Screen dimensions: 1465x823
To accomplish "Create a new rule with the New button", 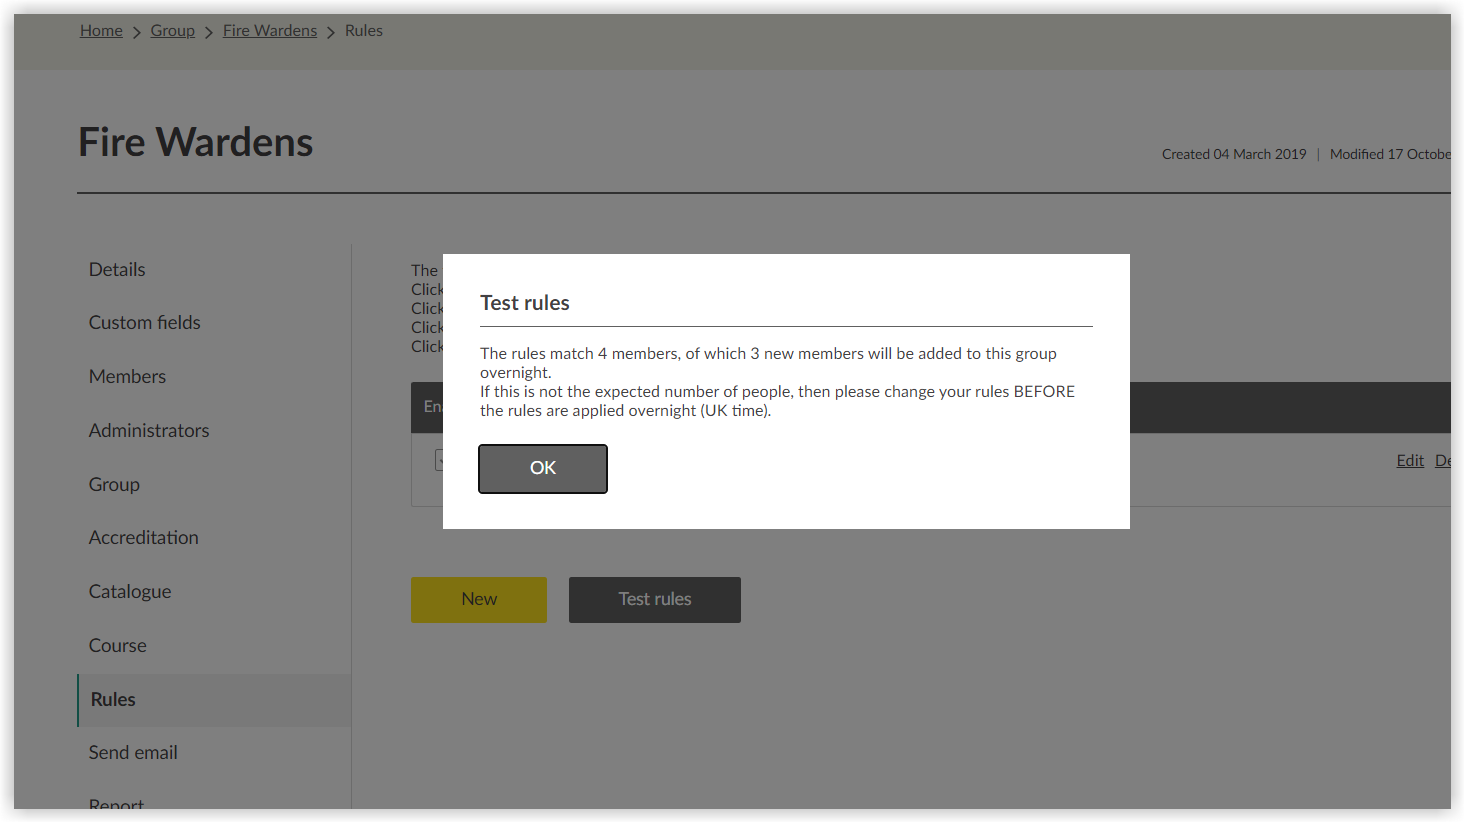I will [x=478, y=599].
